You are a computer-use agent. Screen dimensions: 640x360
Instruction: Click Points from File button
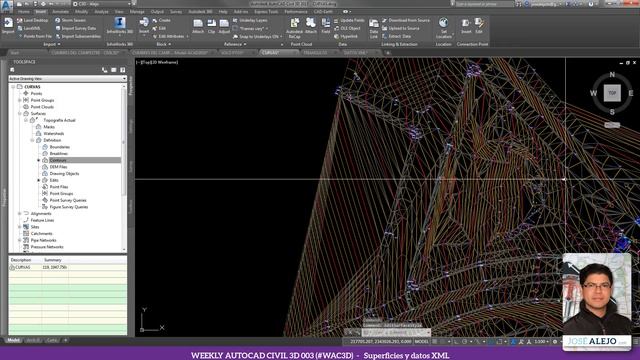35,36
